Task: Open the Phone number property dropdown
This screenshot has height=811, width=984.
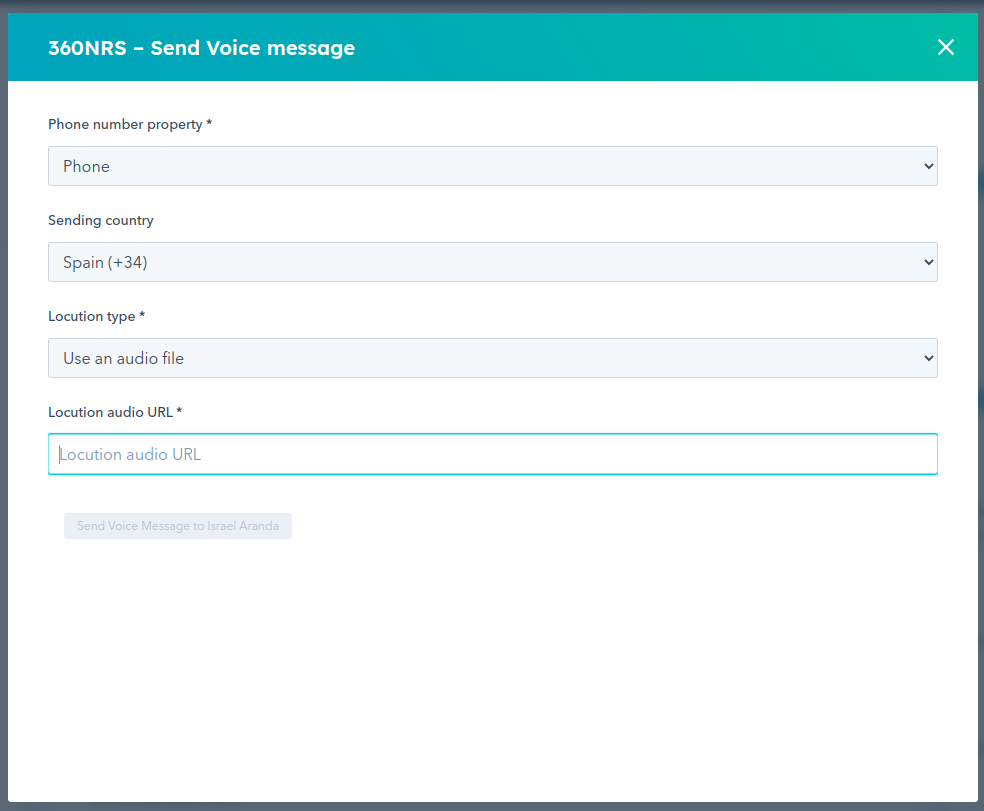Action: click(x=492, y=166)
